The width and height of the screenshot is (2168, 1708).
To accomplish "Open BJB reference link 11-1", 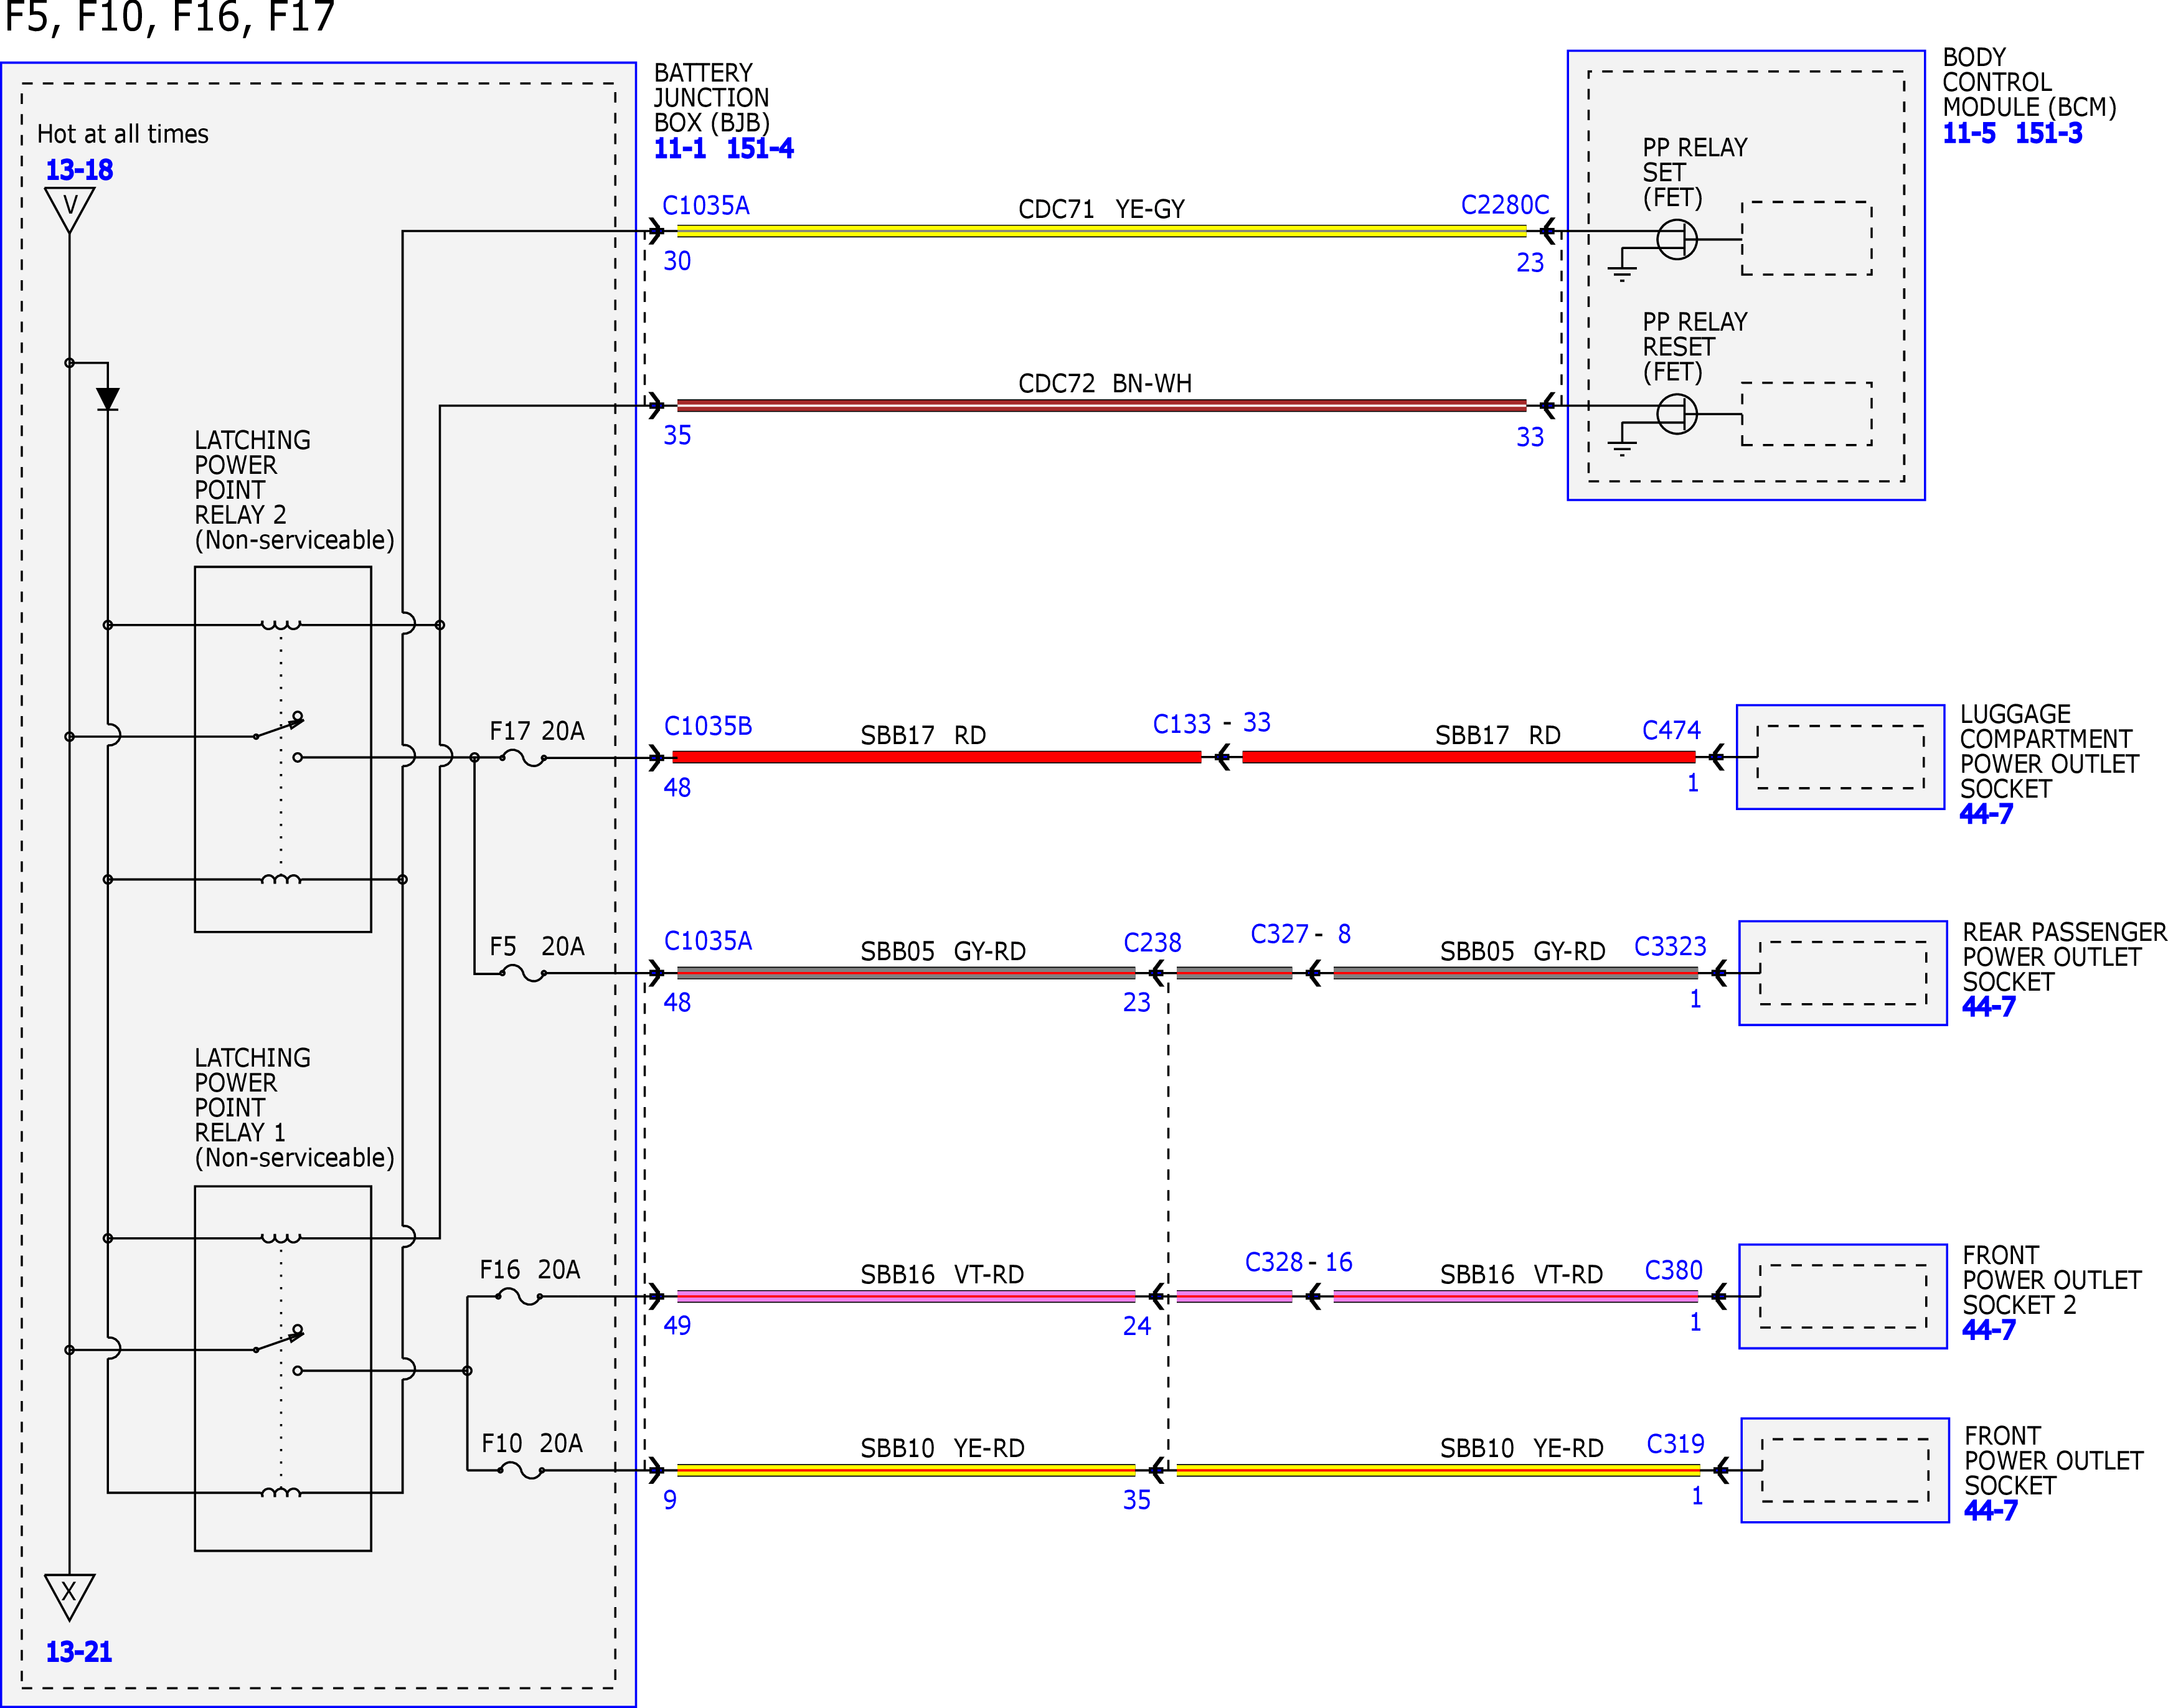I will (x=680, y=149).
